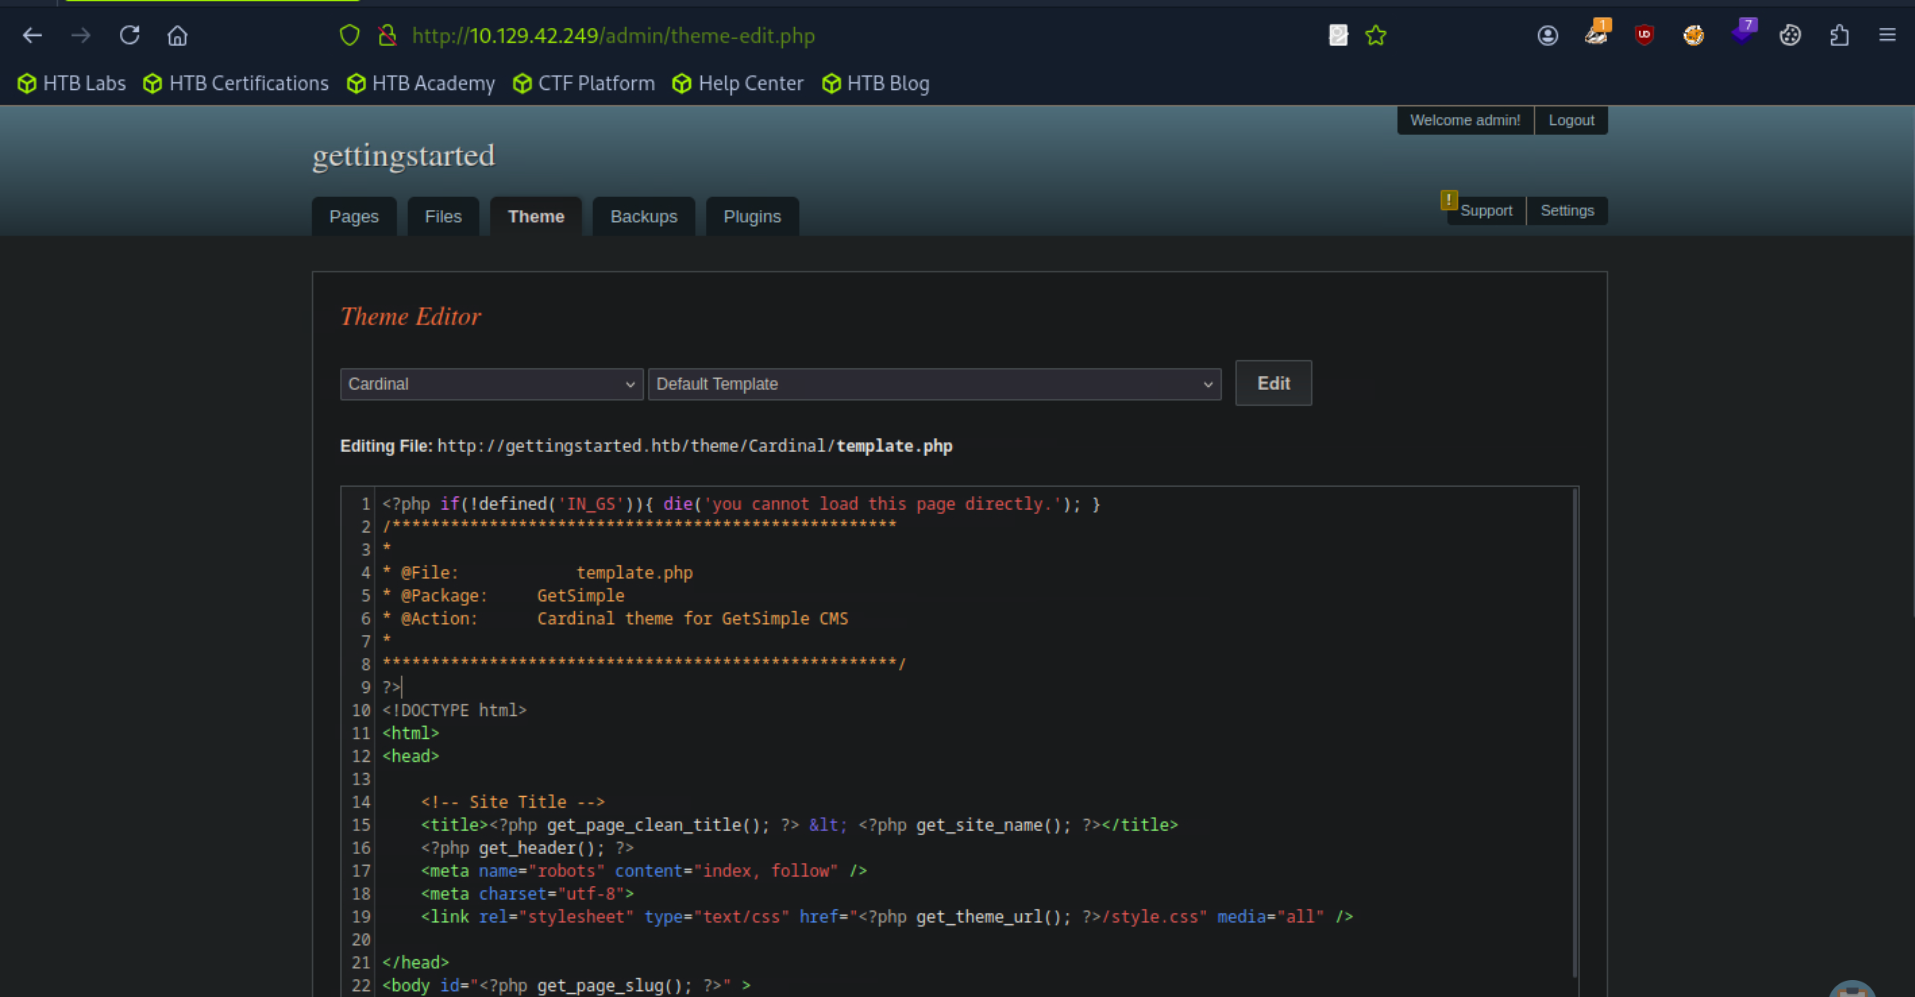1915x997 pixels.
Task: Click the shield tracking protection icon
Action: (x=349, y=36)
